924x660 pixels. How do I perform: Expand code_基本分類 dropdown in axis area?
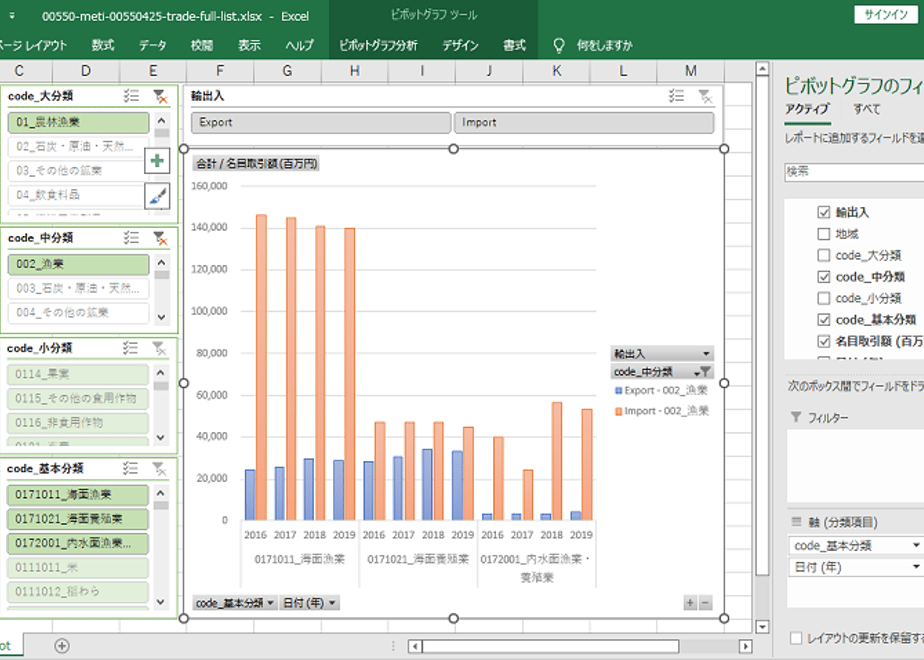(x=916, y=546)
